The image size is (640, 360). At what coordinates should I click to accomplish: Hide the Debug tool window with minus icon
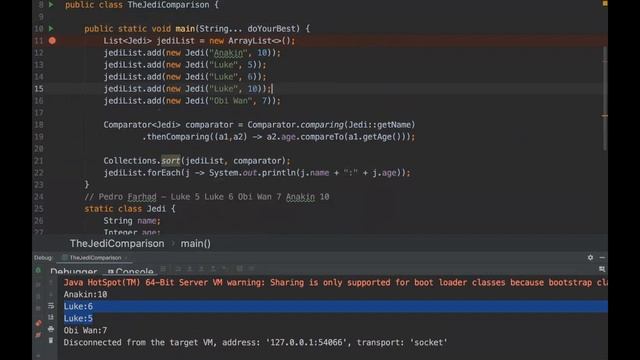[602, 257]
